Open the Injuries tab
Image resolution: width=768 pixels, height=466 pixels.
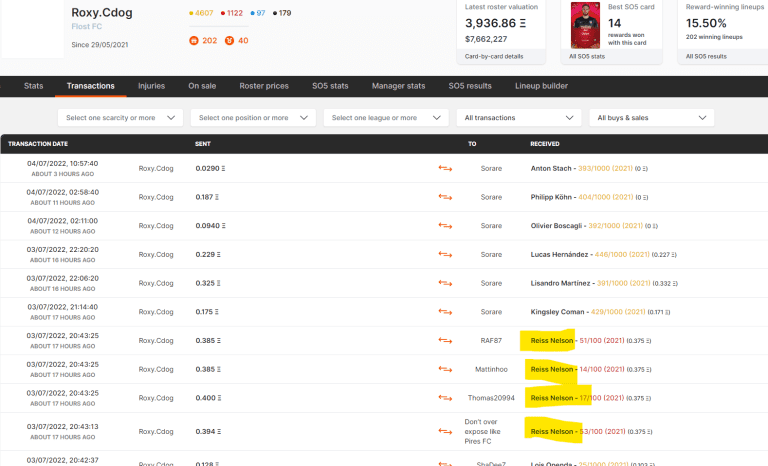[x=151, y=86]
